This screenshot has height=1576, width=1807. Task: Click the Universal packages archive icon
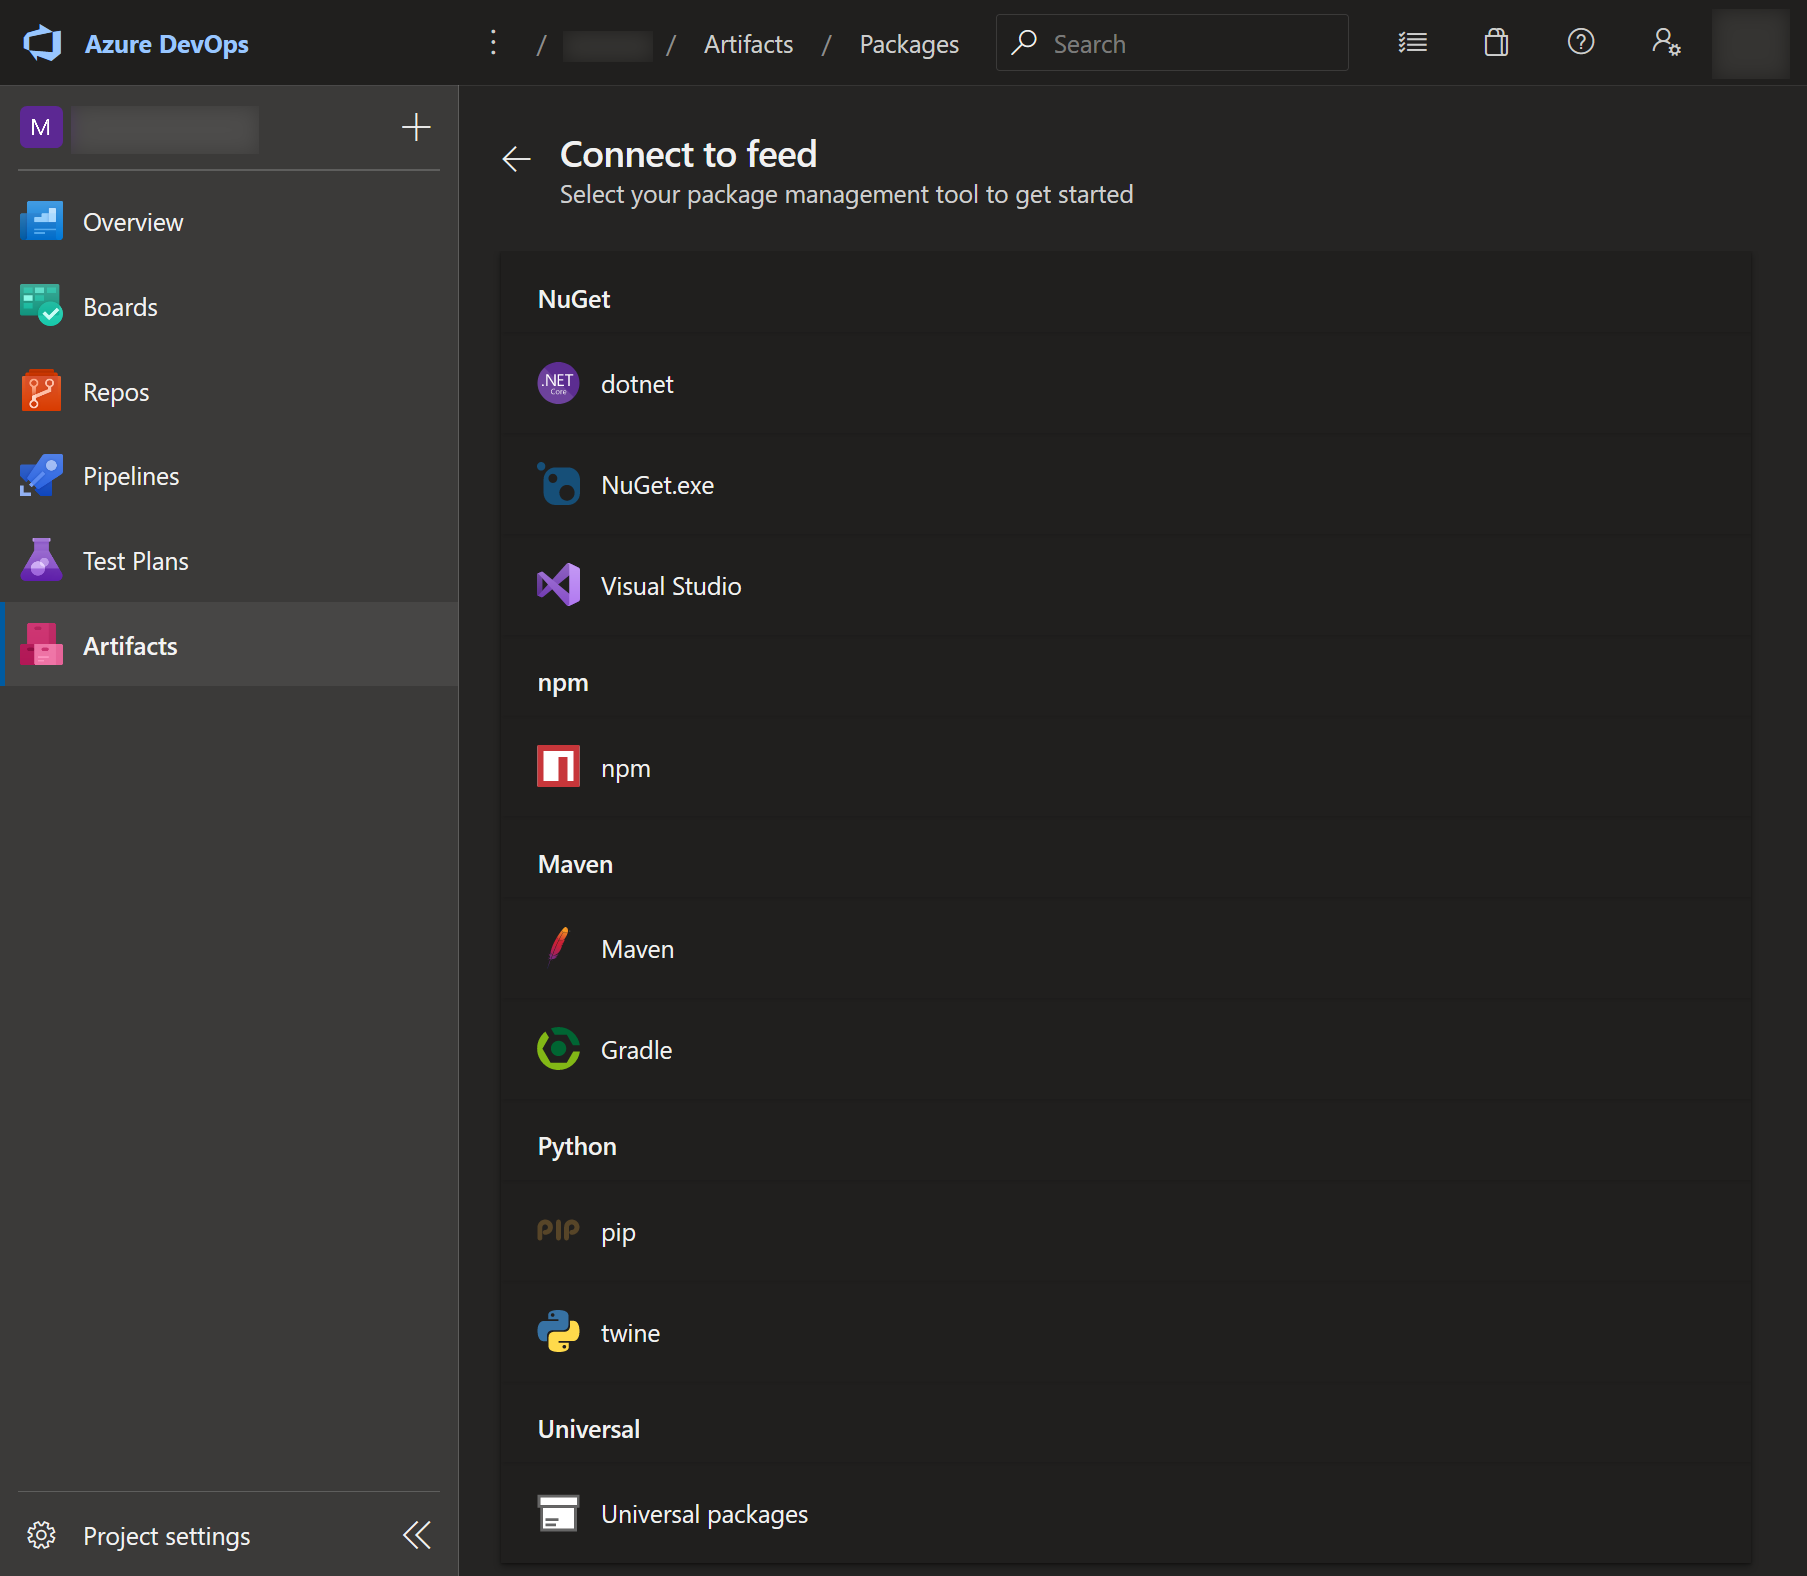(x=558, y=1513)
